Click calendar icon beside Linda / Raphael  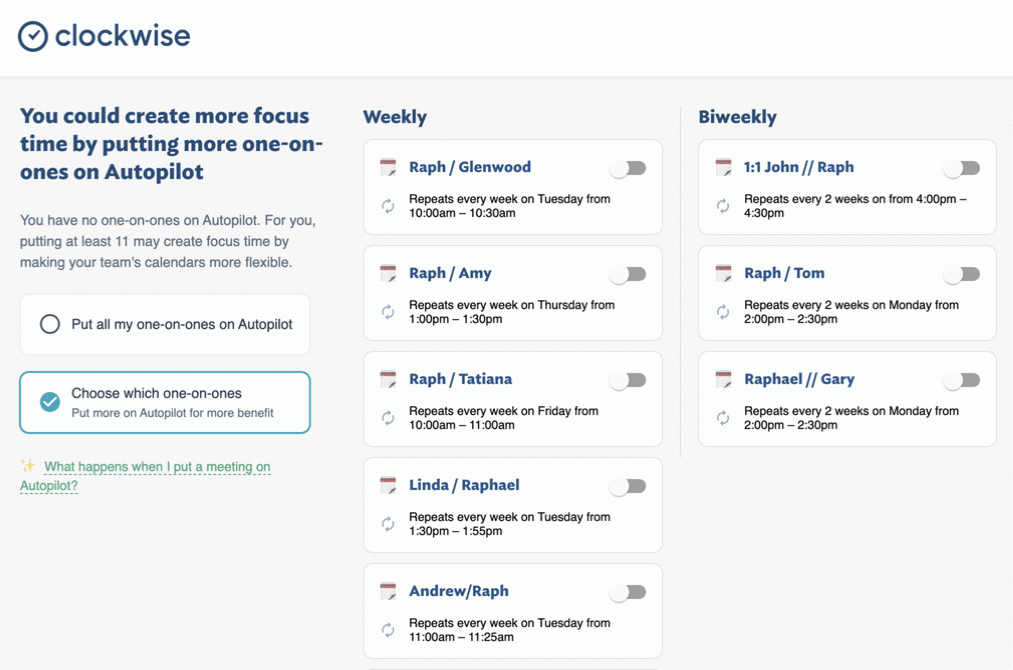pos(388,486)
